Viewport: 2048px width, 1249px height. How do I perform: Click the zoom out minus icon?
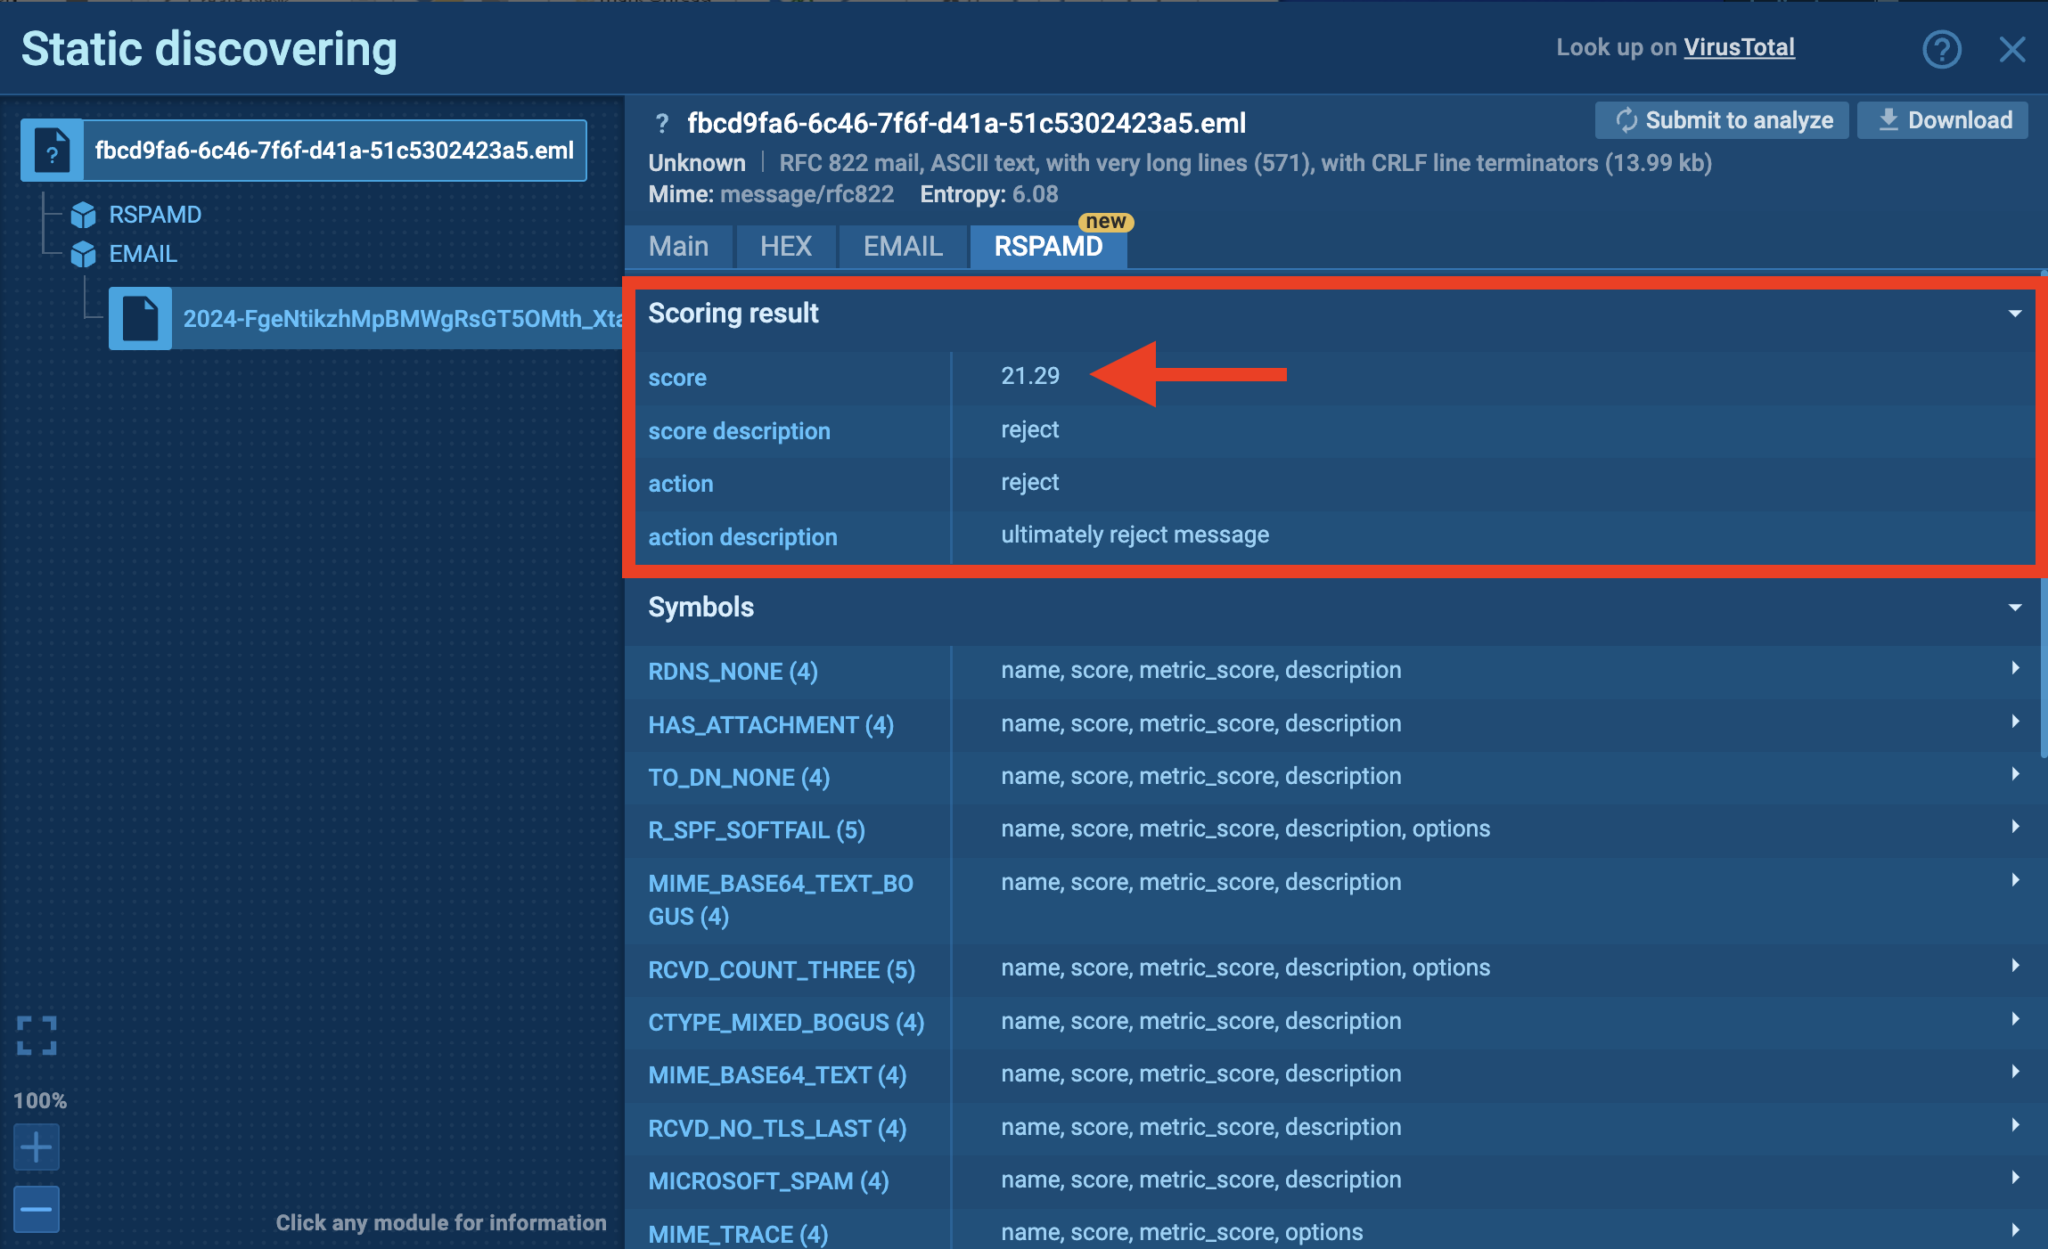tap(37, 1209)
